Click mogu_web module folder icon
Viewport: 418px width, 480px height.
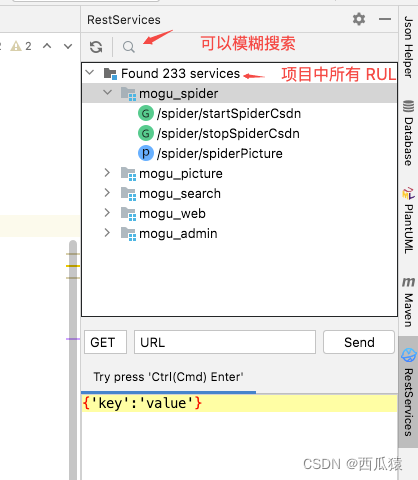[x=128, y=214]
